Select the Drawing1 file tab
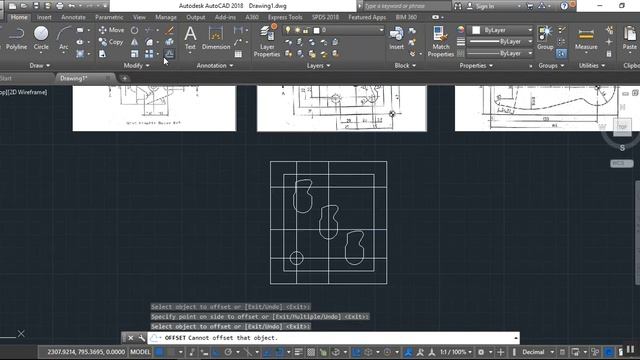The height and width of the screenshot is (360, 640). (74, 78)
